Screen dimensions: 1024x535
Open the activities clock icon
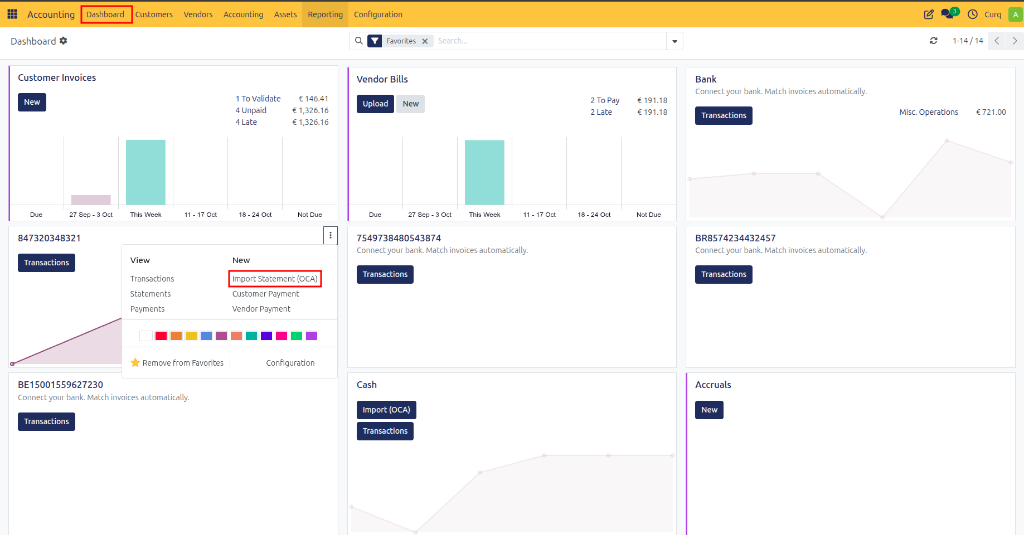[x=972, y=14]
